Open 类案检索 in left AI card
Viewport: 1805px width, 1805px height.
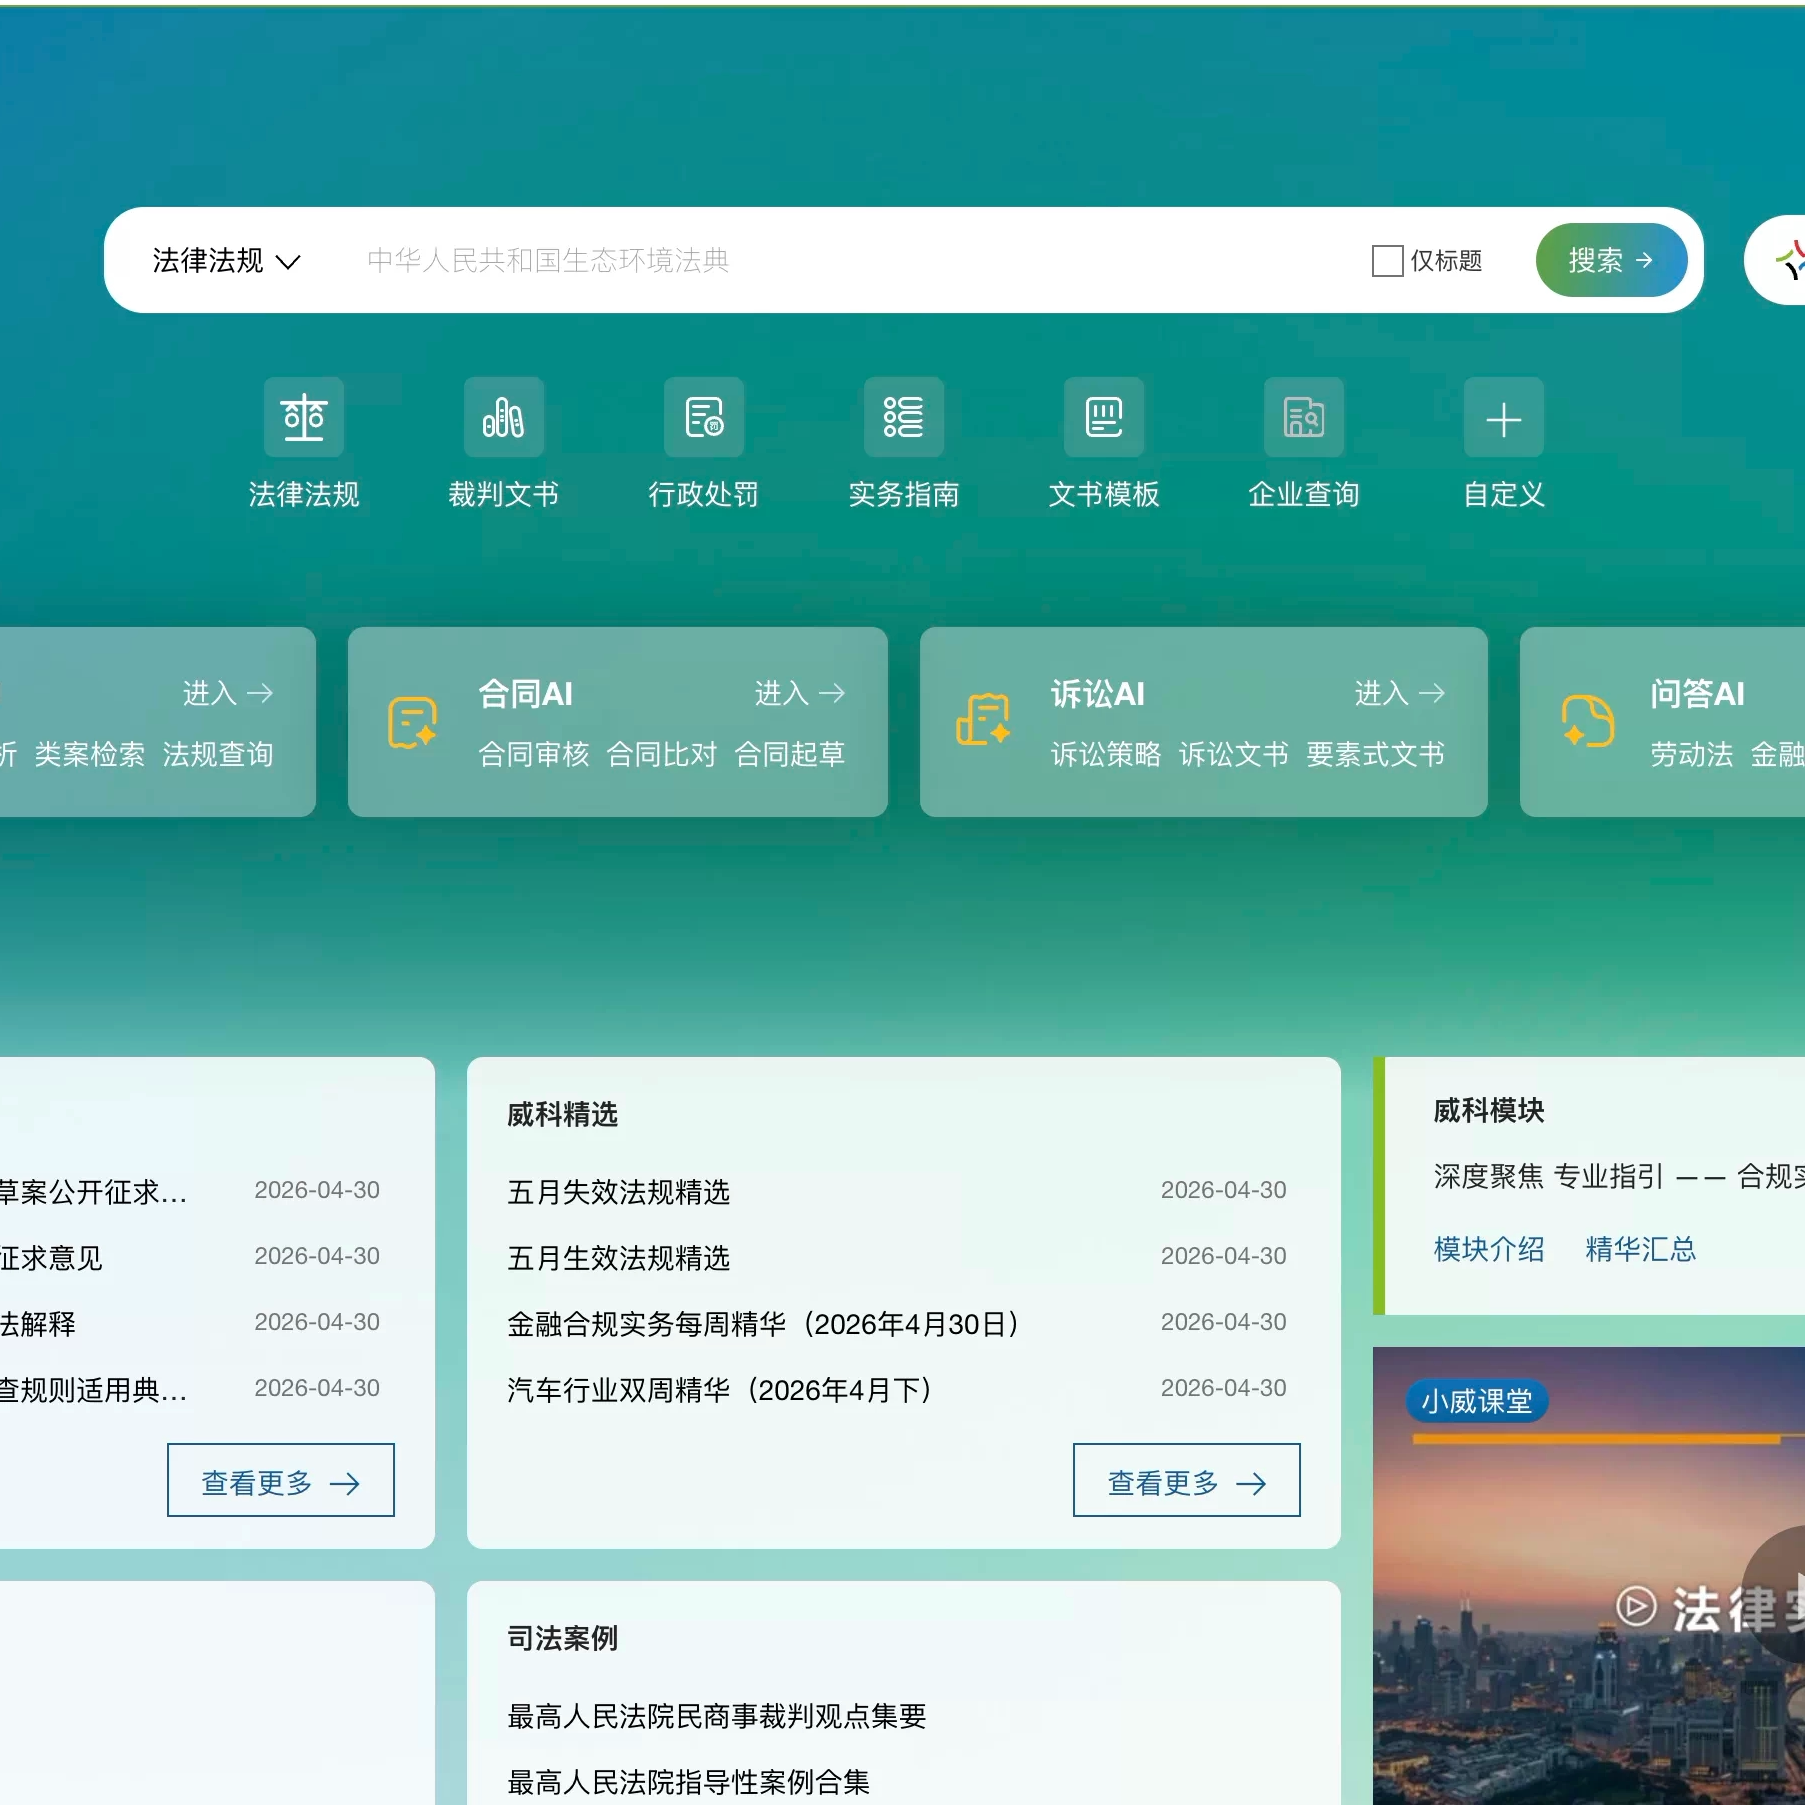(90, 754)
